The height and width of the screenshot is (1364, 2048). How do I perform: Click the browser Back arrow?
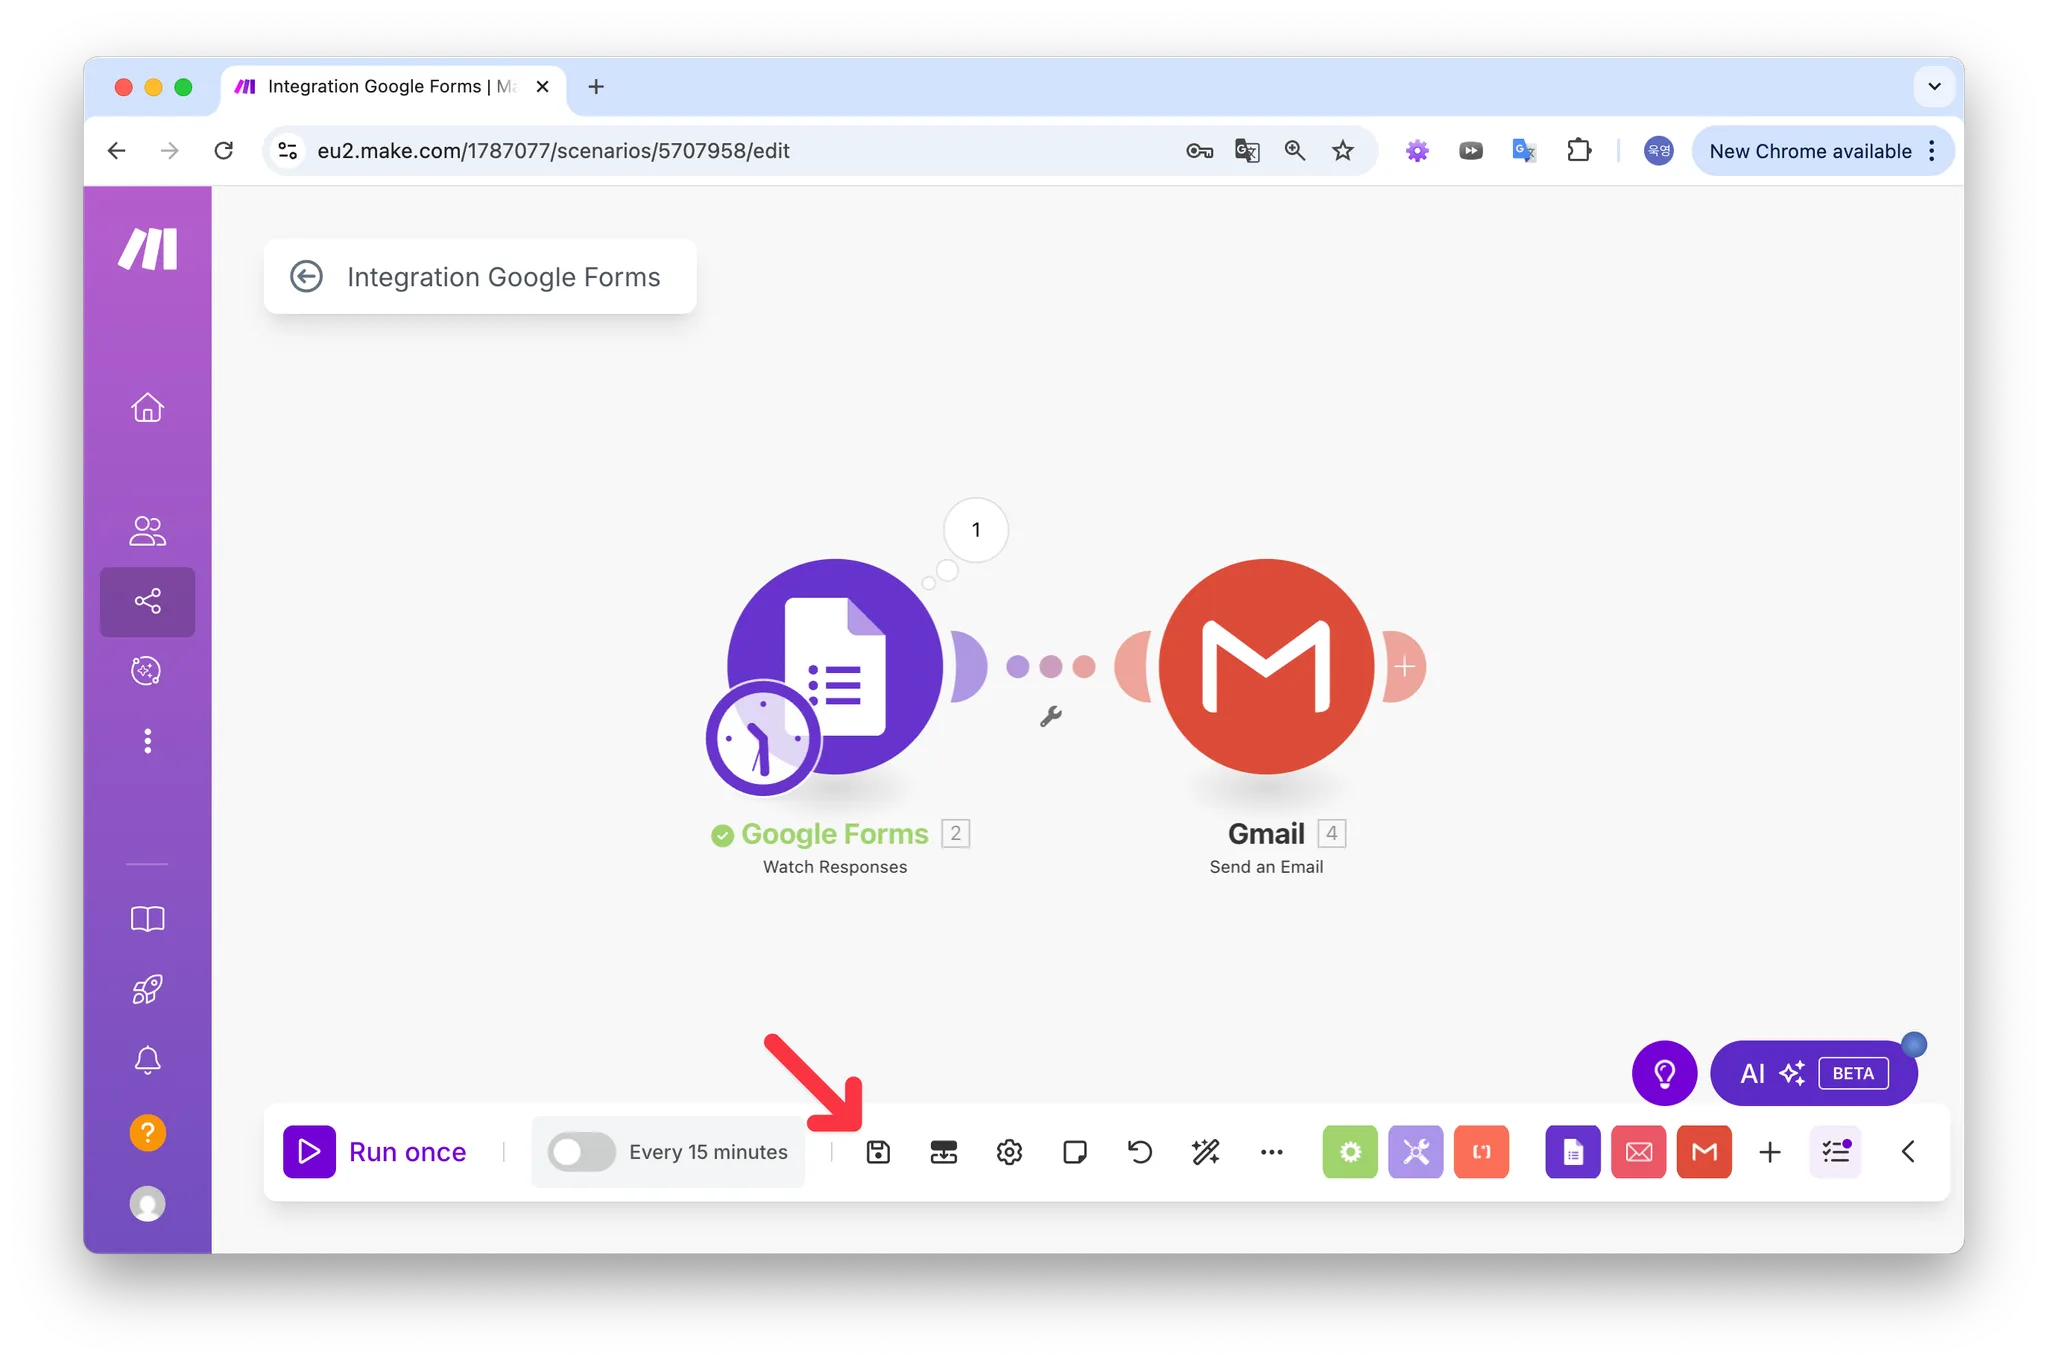tap(117, 151)
